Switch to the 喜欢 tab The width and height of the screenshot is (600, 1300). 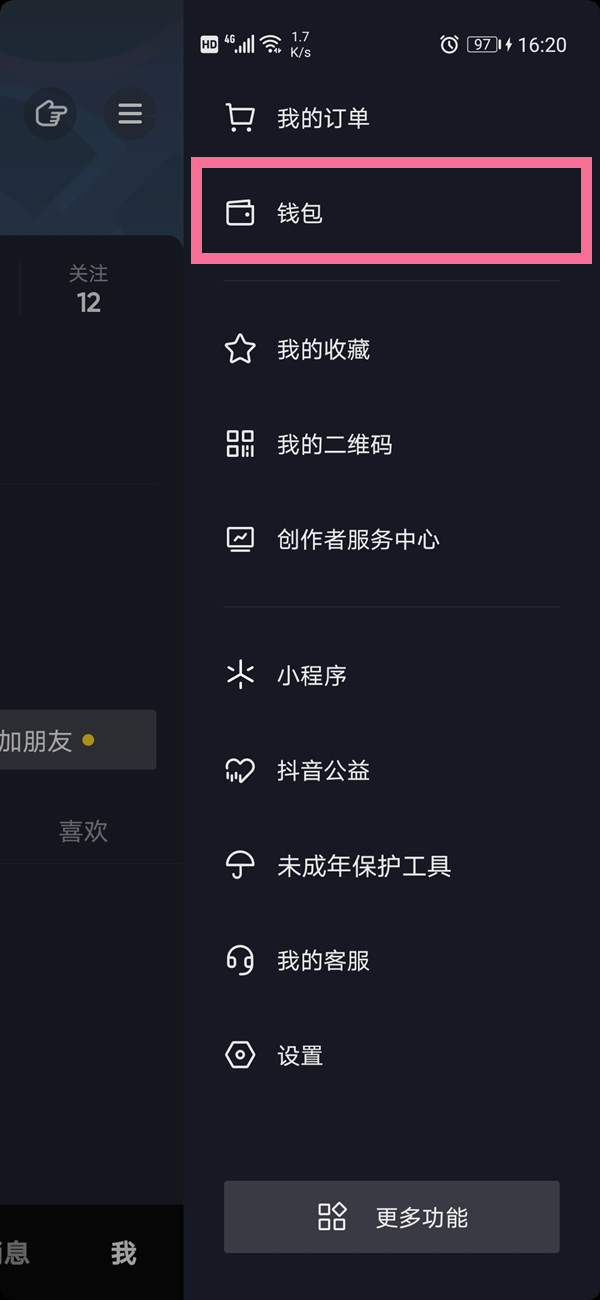83,831
